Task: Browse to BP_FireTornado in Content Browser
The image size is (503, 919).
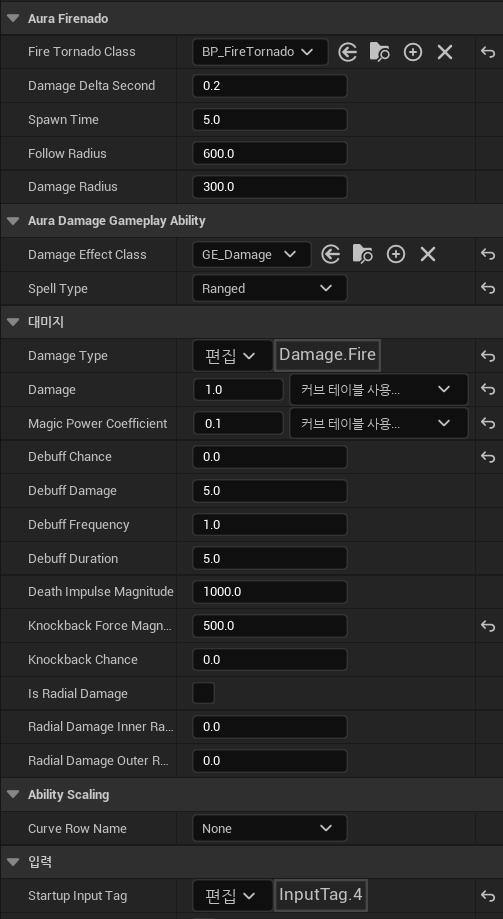Action: pyautogui.click(x=380, y=52)
